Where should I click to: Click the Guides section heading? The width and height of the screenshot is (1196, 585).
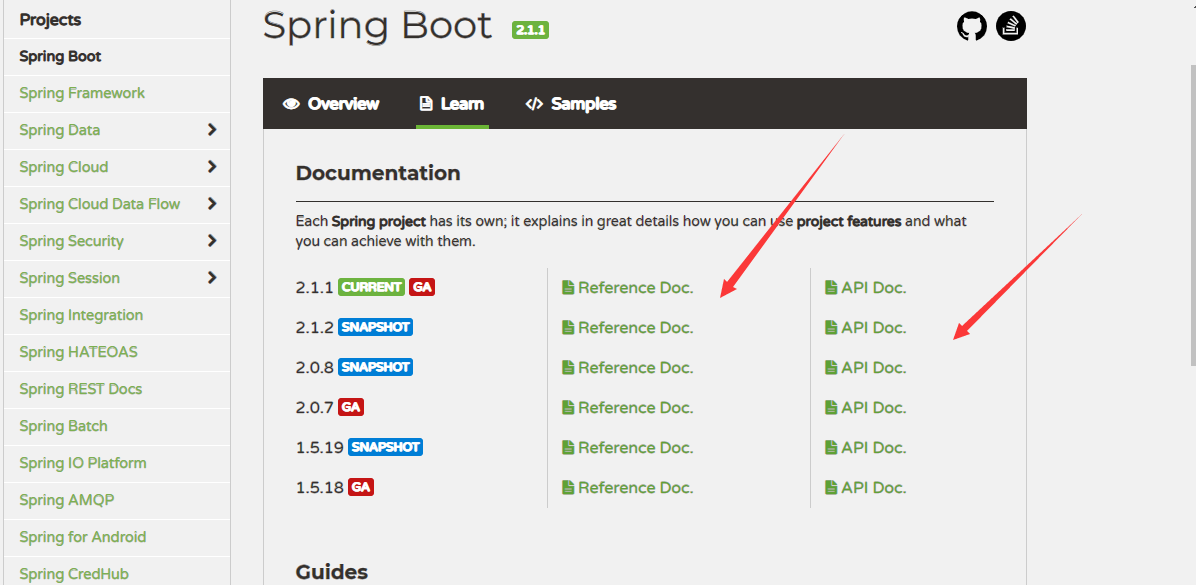[x=332, y=572]
